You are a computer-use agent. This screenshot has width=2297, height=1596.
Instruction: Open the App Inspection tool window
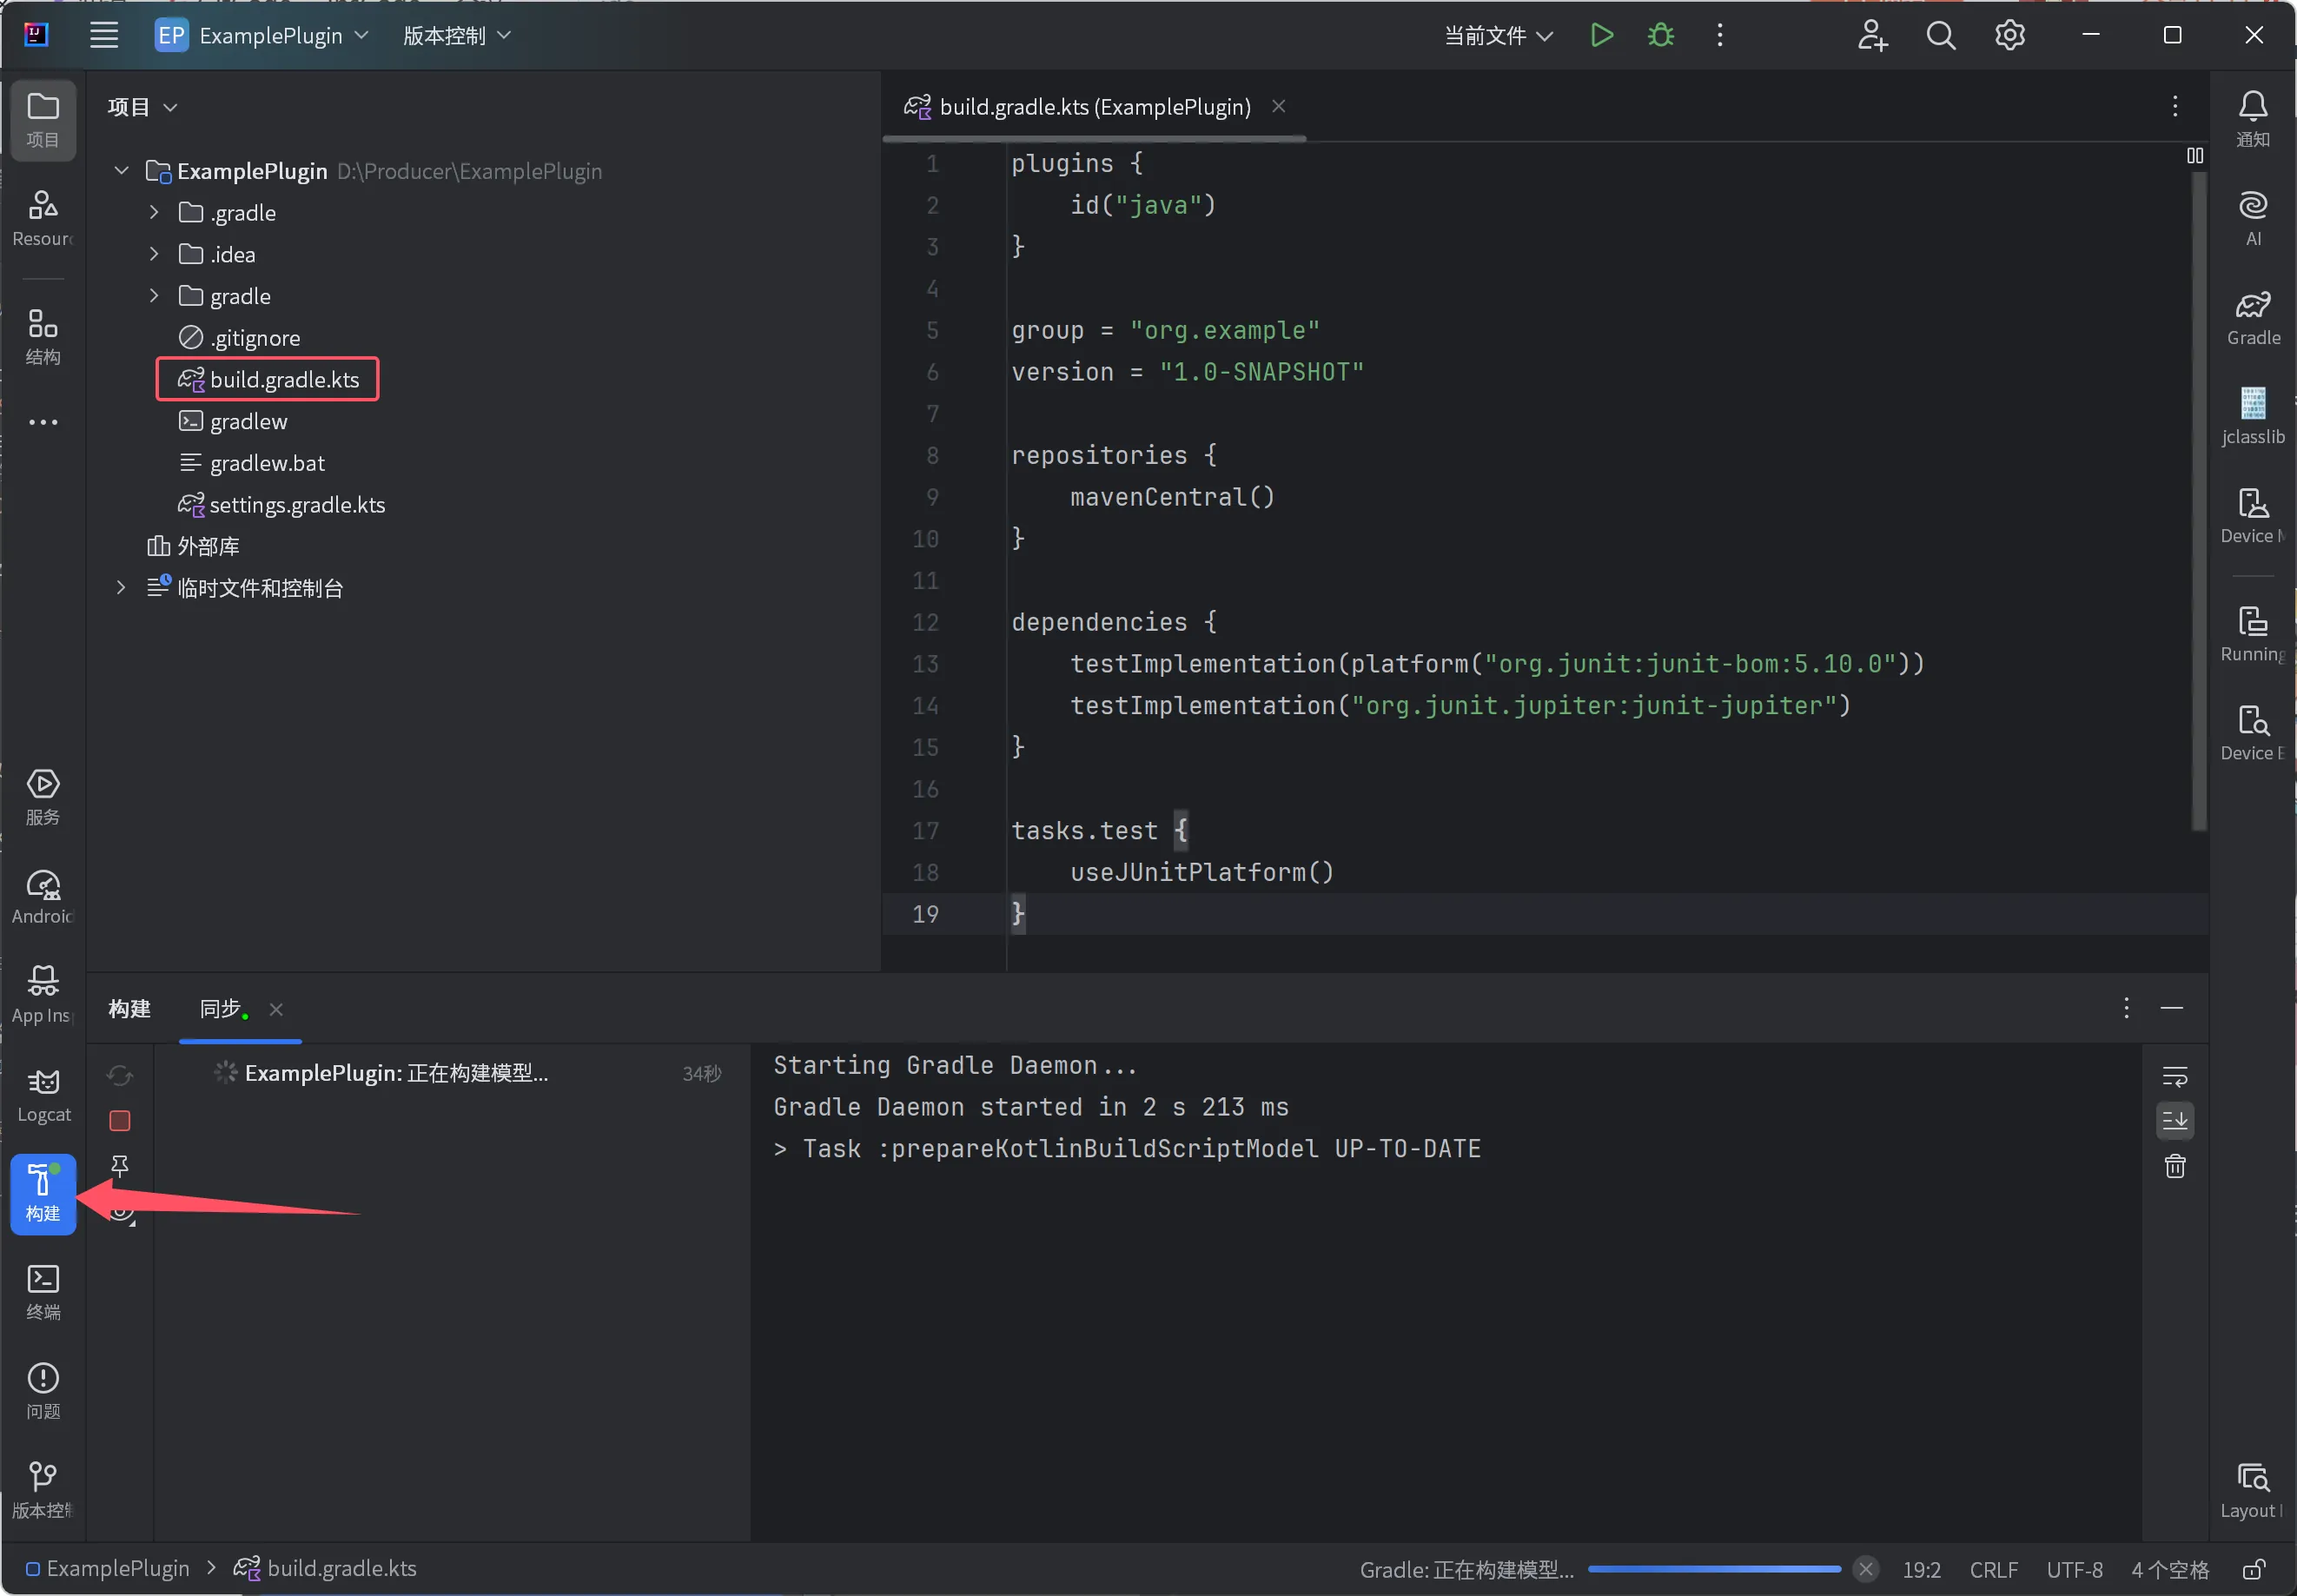pyautogui.click(x=43, y=995)
